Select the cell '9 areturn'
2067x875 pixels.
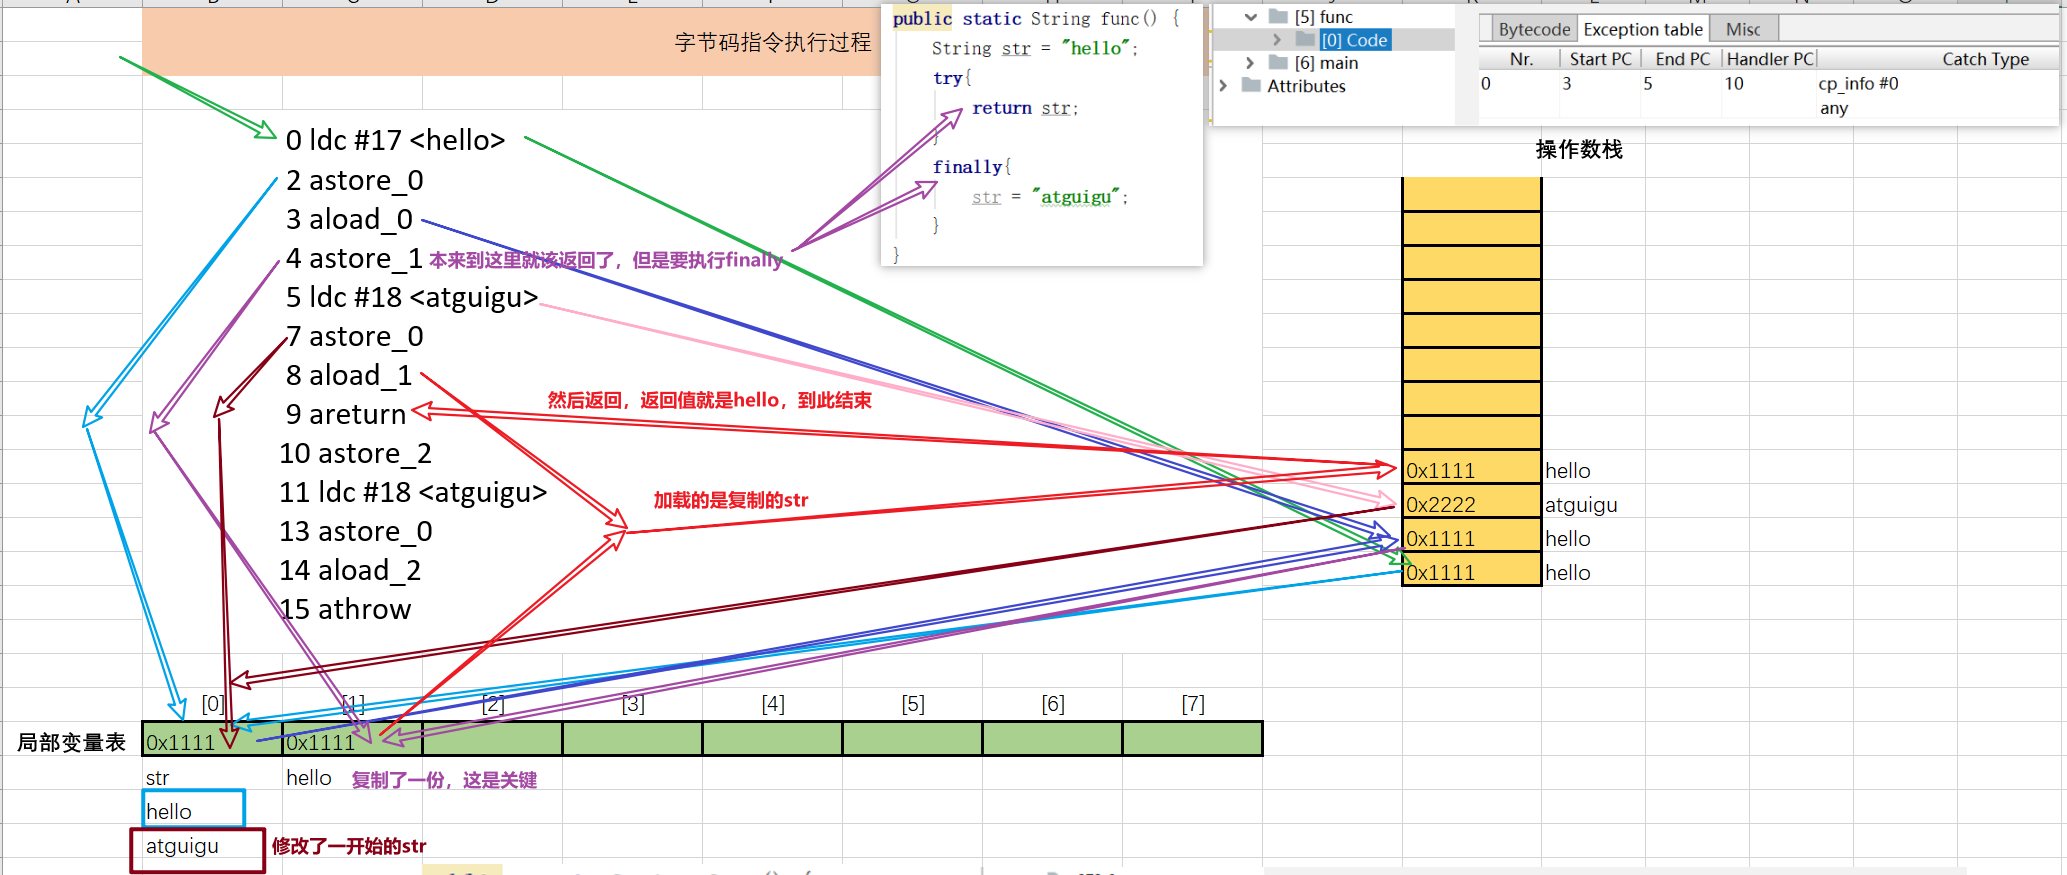pyautogui.click(x=346, y=414)
